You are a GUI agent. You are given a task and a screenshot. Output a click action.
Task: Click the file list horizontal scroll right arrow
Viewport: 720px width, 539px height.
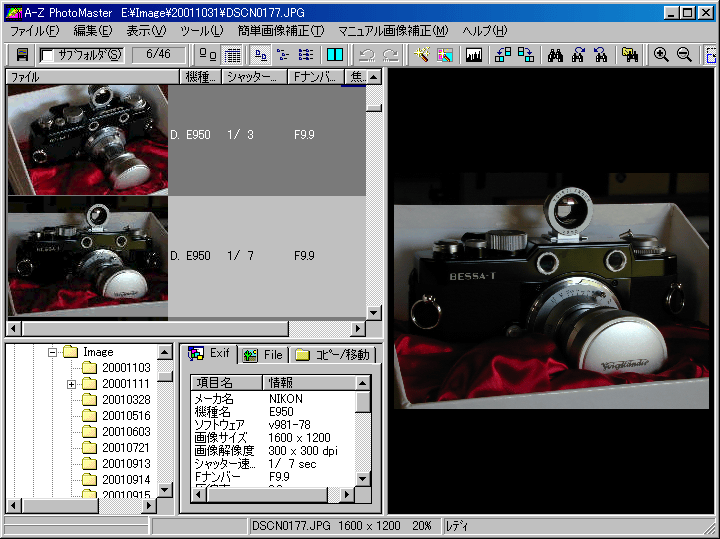pos(358,328)
